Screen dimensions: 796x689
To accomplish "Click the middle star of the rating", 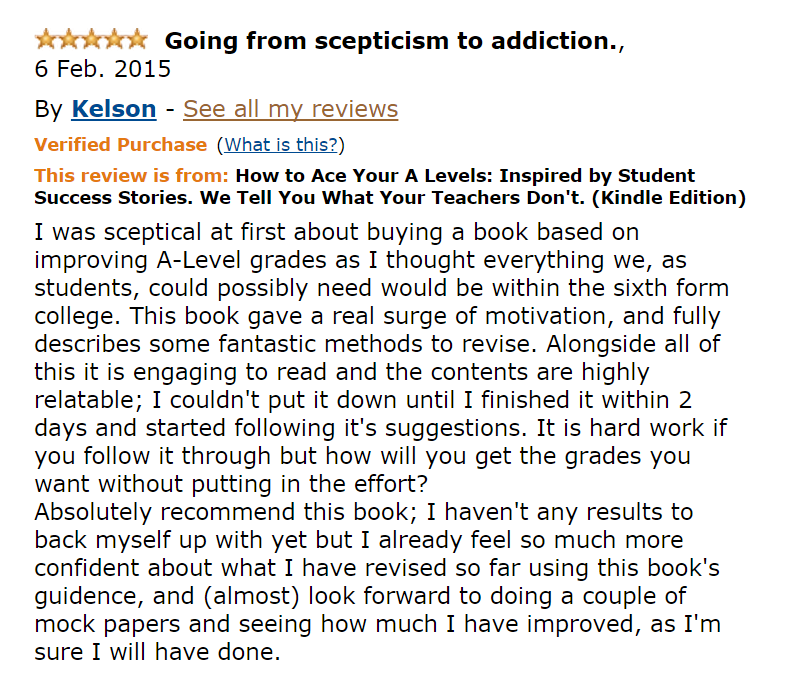I will click(x=91, y=40).
